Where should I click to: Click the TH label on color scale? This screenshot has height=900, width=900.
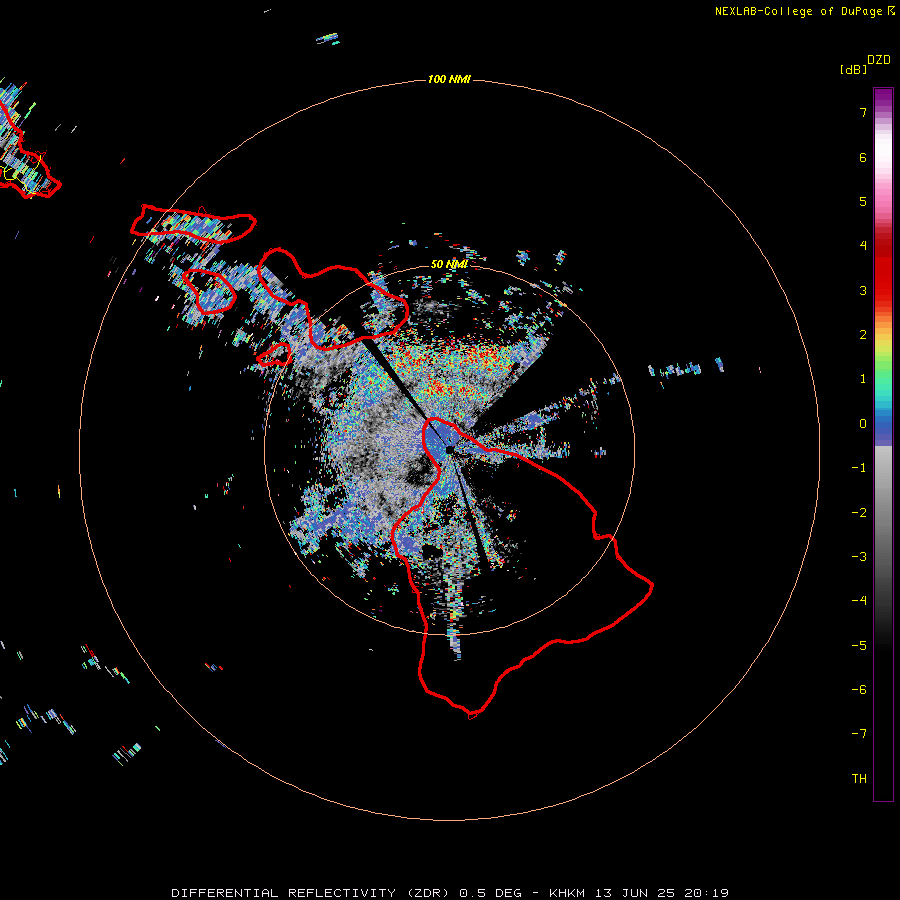859,779
